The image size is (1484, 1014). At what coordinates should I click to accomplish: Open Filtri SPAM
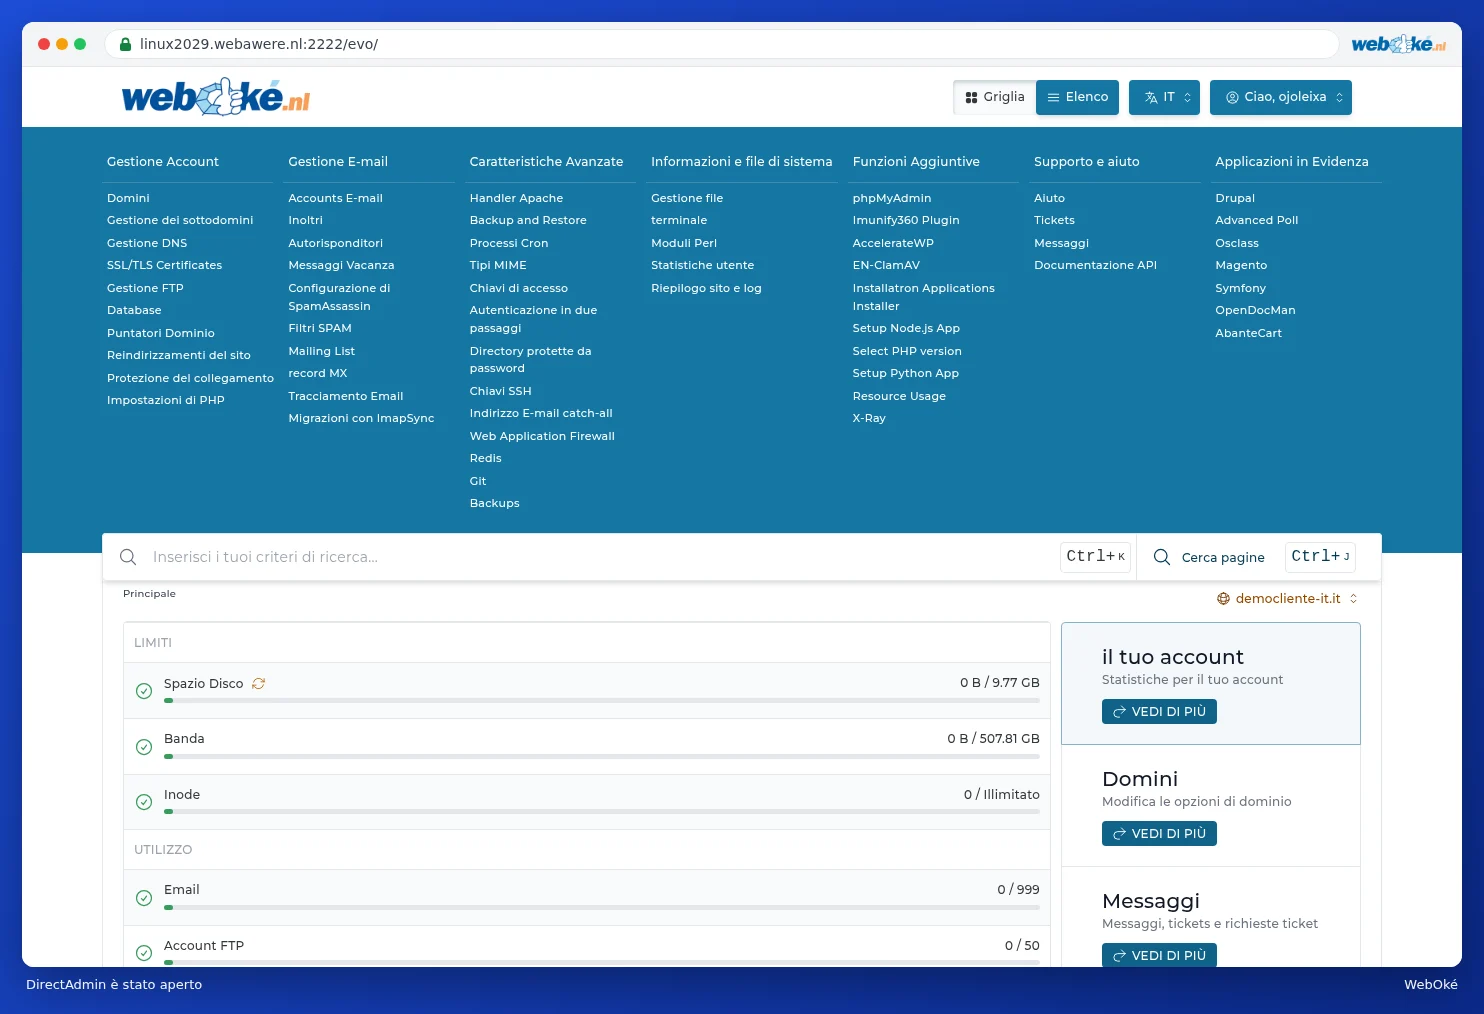[x=320, y=328]
